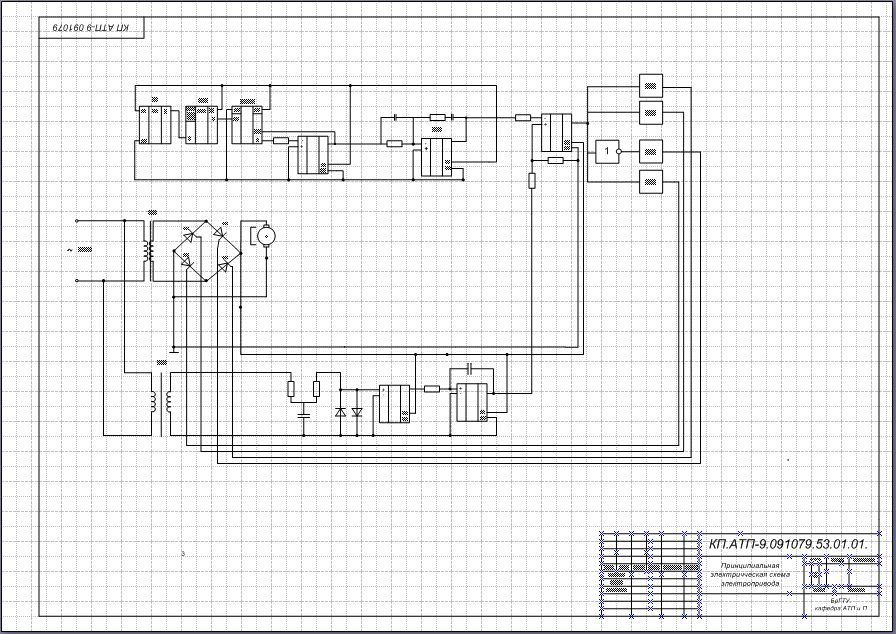
Task: Select the left vertical resistor after the lower transformer
Action: (290, 389)
